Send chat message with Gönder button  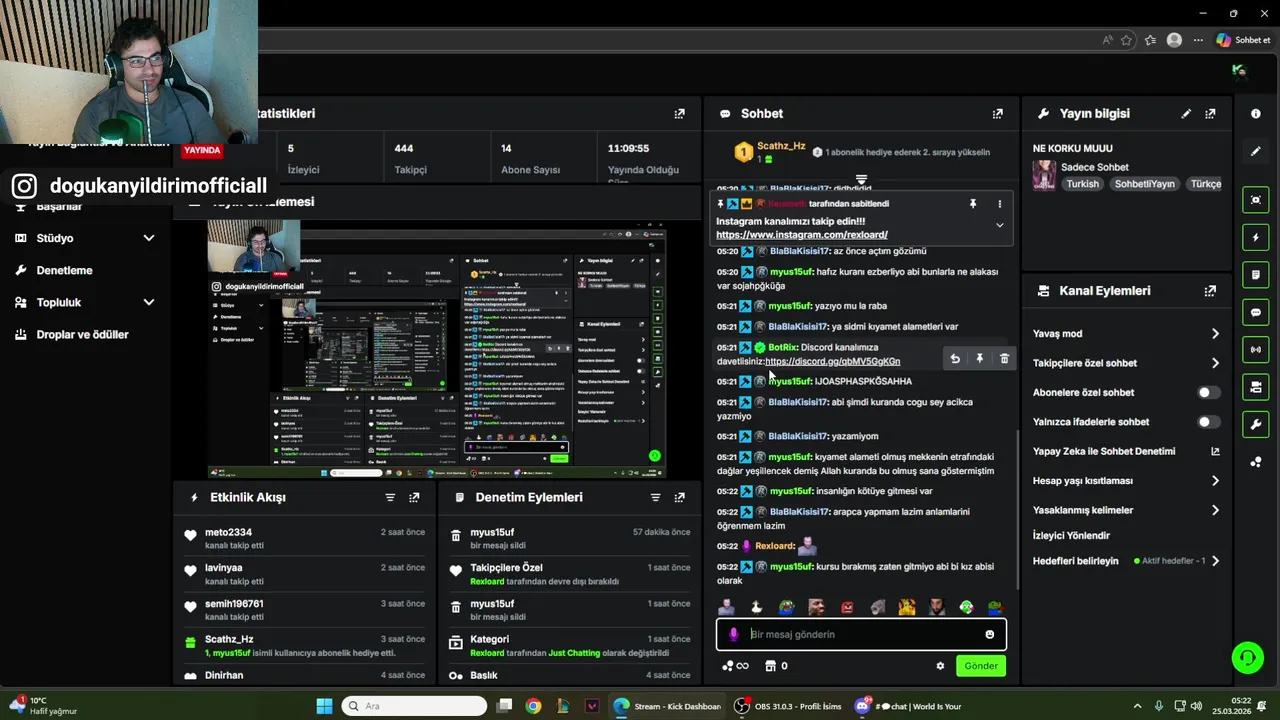[x=980, y=666]
